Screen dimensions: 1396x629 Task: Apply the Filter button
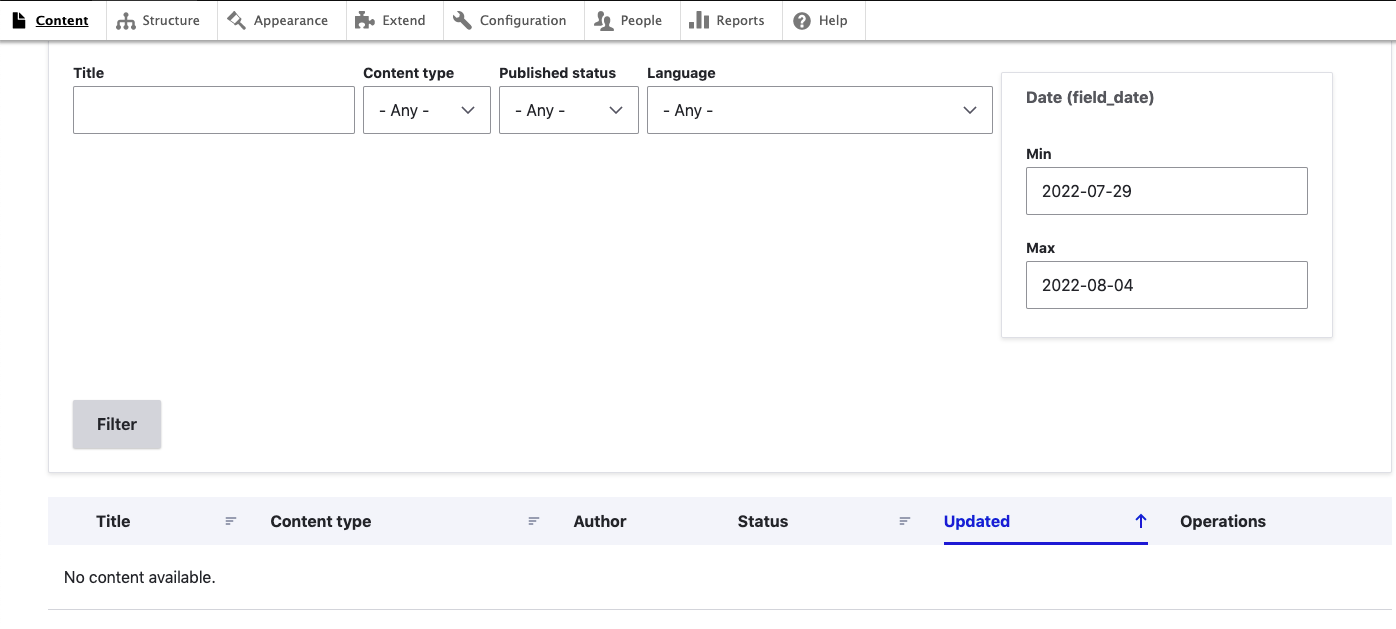tap(117, 424)
